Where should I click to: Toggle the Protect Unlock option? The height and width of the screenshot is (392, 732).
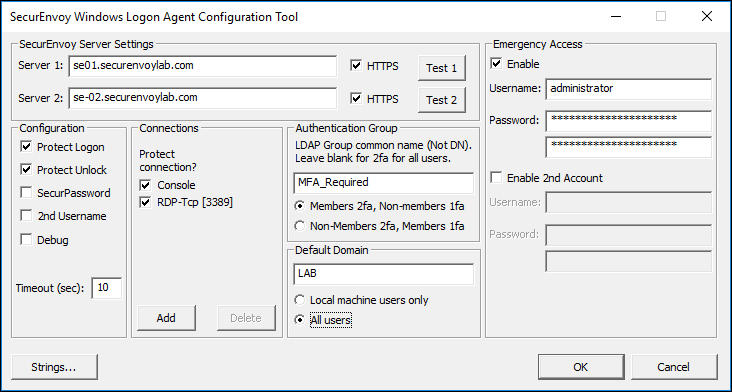click(x=26, y=170)
